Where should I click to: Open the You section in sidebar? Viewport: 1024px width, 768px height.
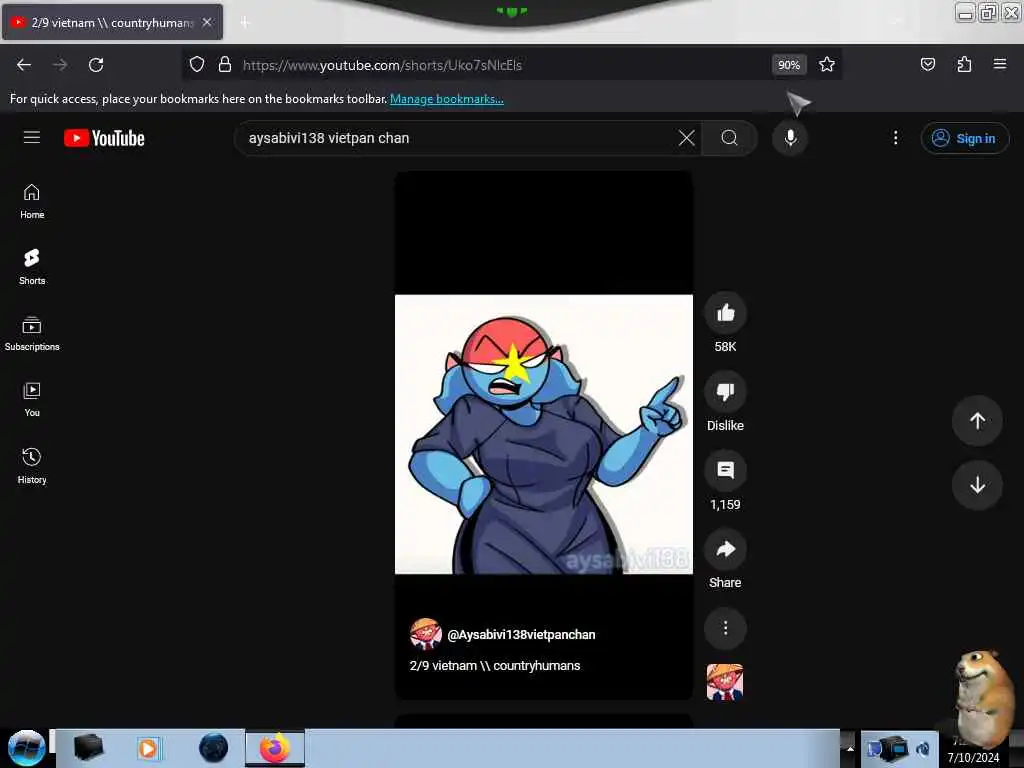pos(31,399)
